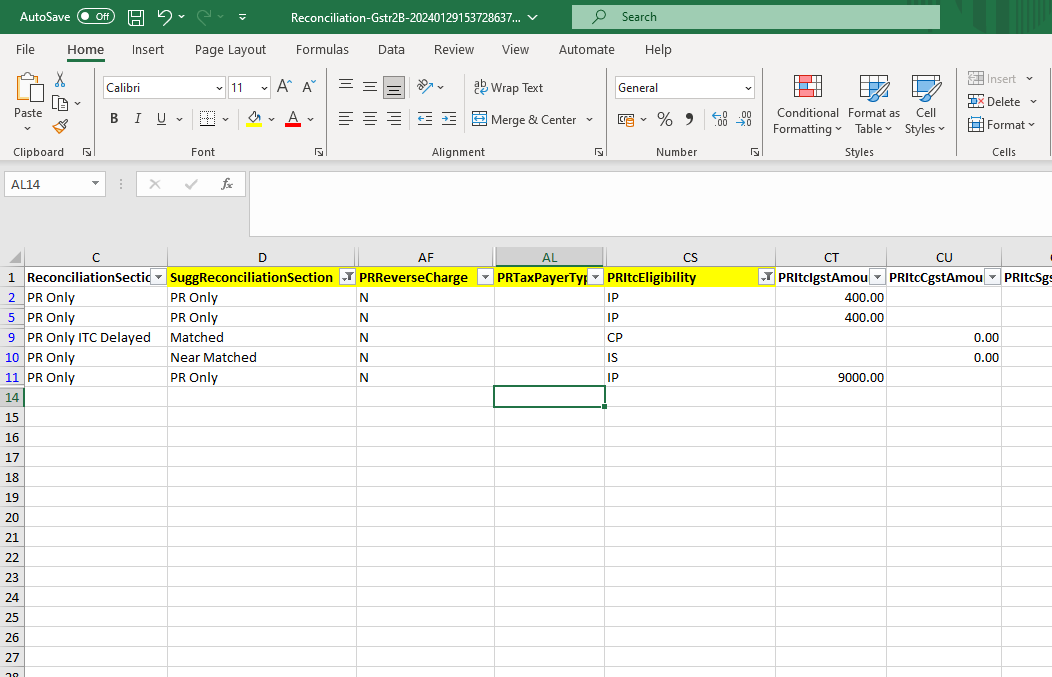Screen dimensions: 1052x677
Task: Click the Middle Align icon
Action: point(370,87)
